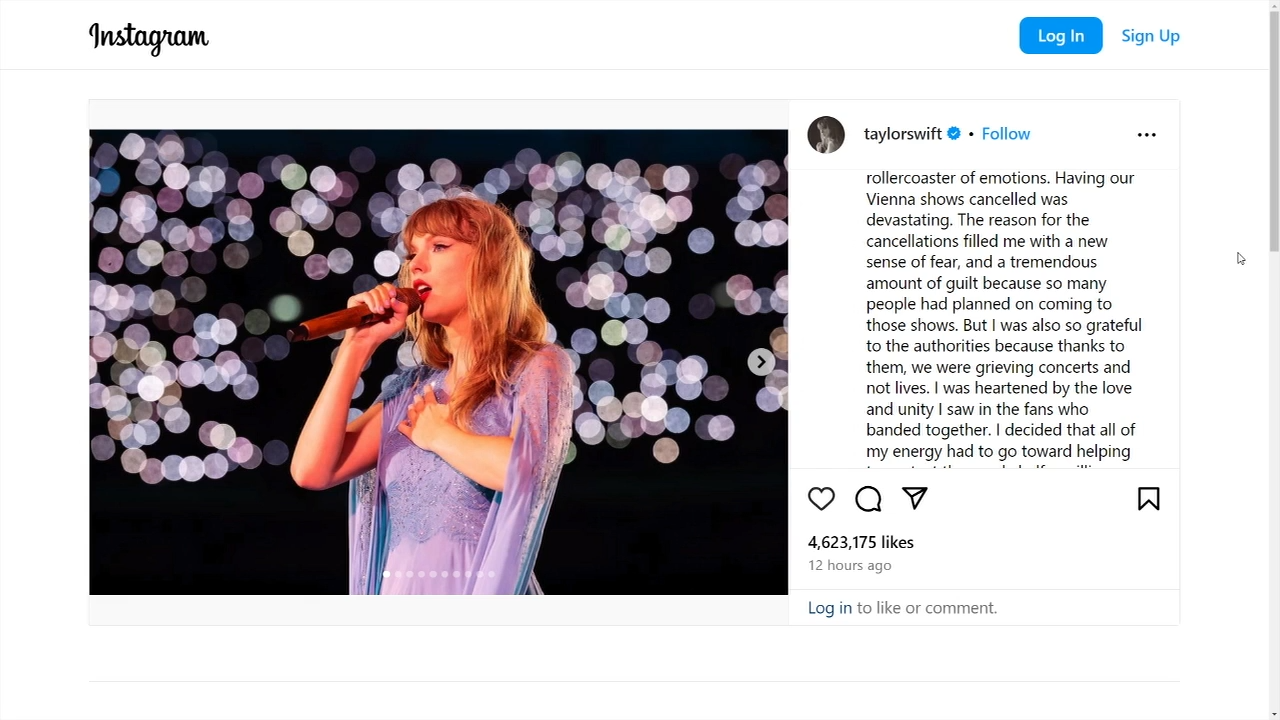Click the blue verified badge
1280x720 pixels.
click(x=954, y=134)
